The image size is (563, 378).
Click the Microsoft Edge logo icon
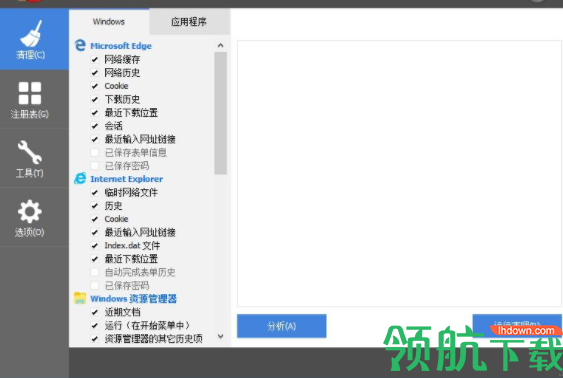click(80, 46)
